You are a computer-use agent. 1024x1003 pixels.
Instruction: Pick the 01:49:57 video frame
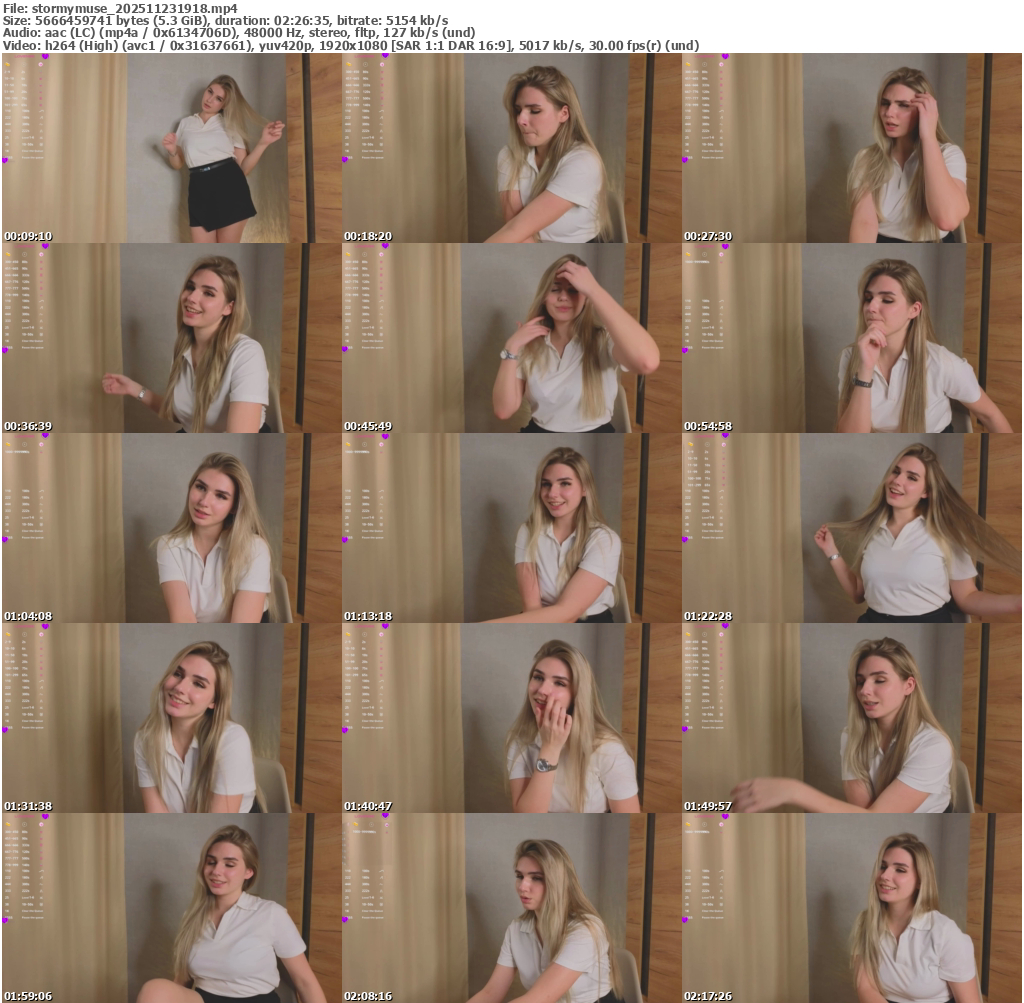[852, 718]
